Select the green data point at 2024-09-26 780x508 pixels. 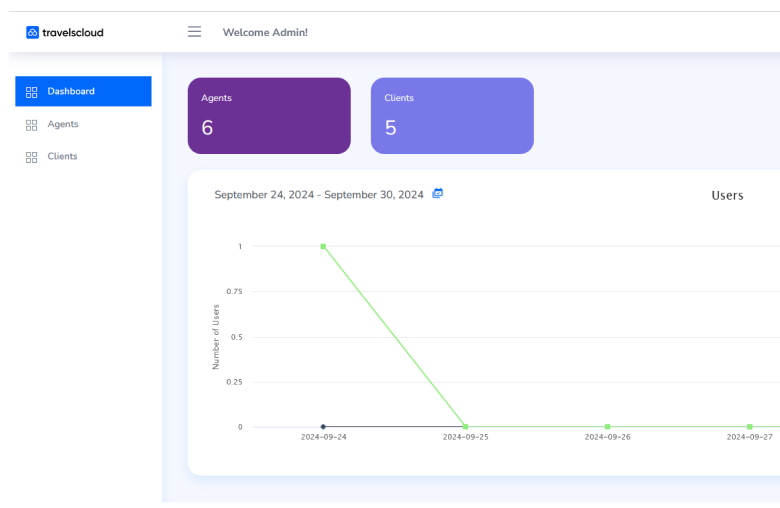click(607, 427)
